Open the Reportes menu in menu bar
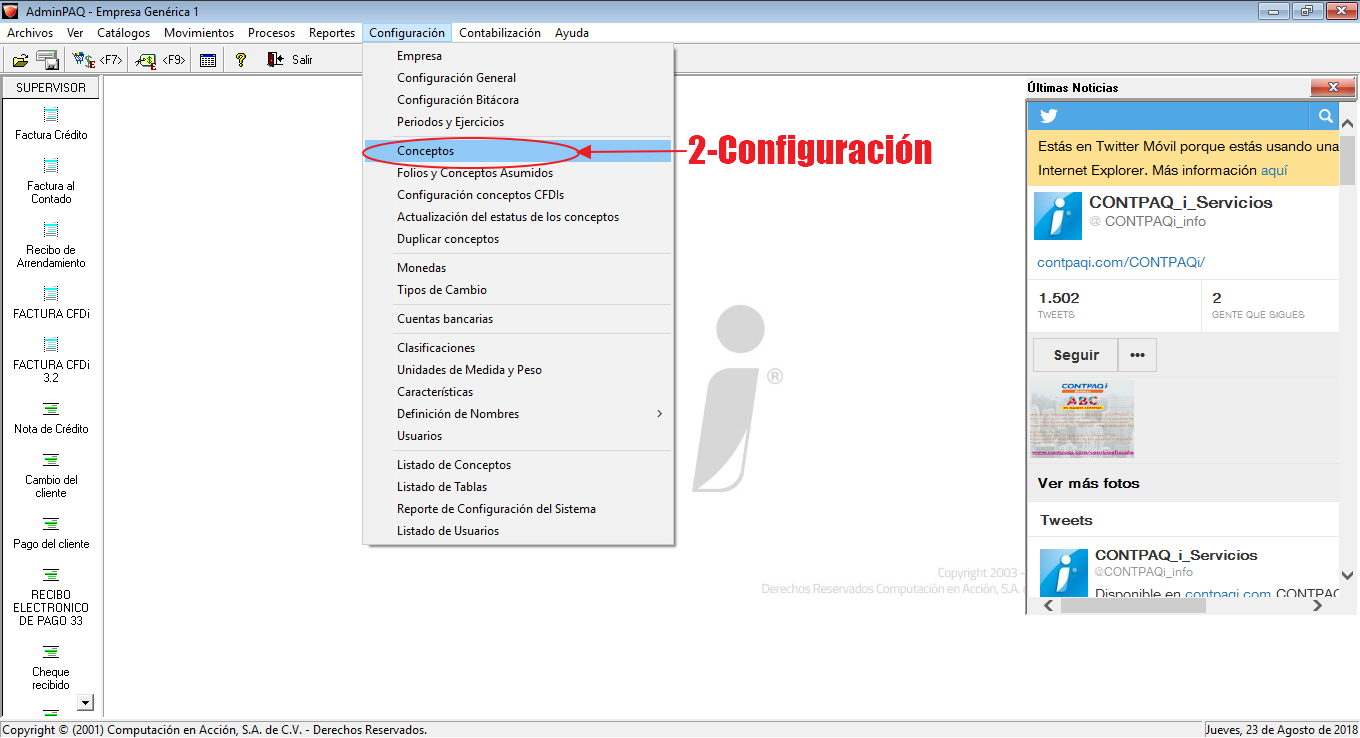 (x=332, y=33)
